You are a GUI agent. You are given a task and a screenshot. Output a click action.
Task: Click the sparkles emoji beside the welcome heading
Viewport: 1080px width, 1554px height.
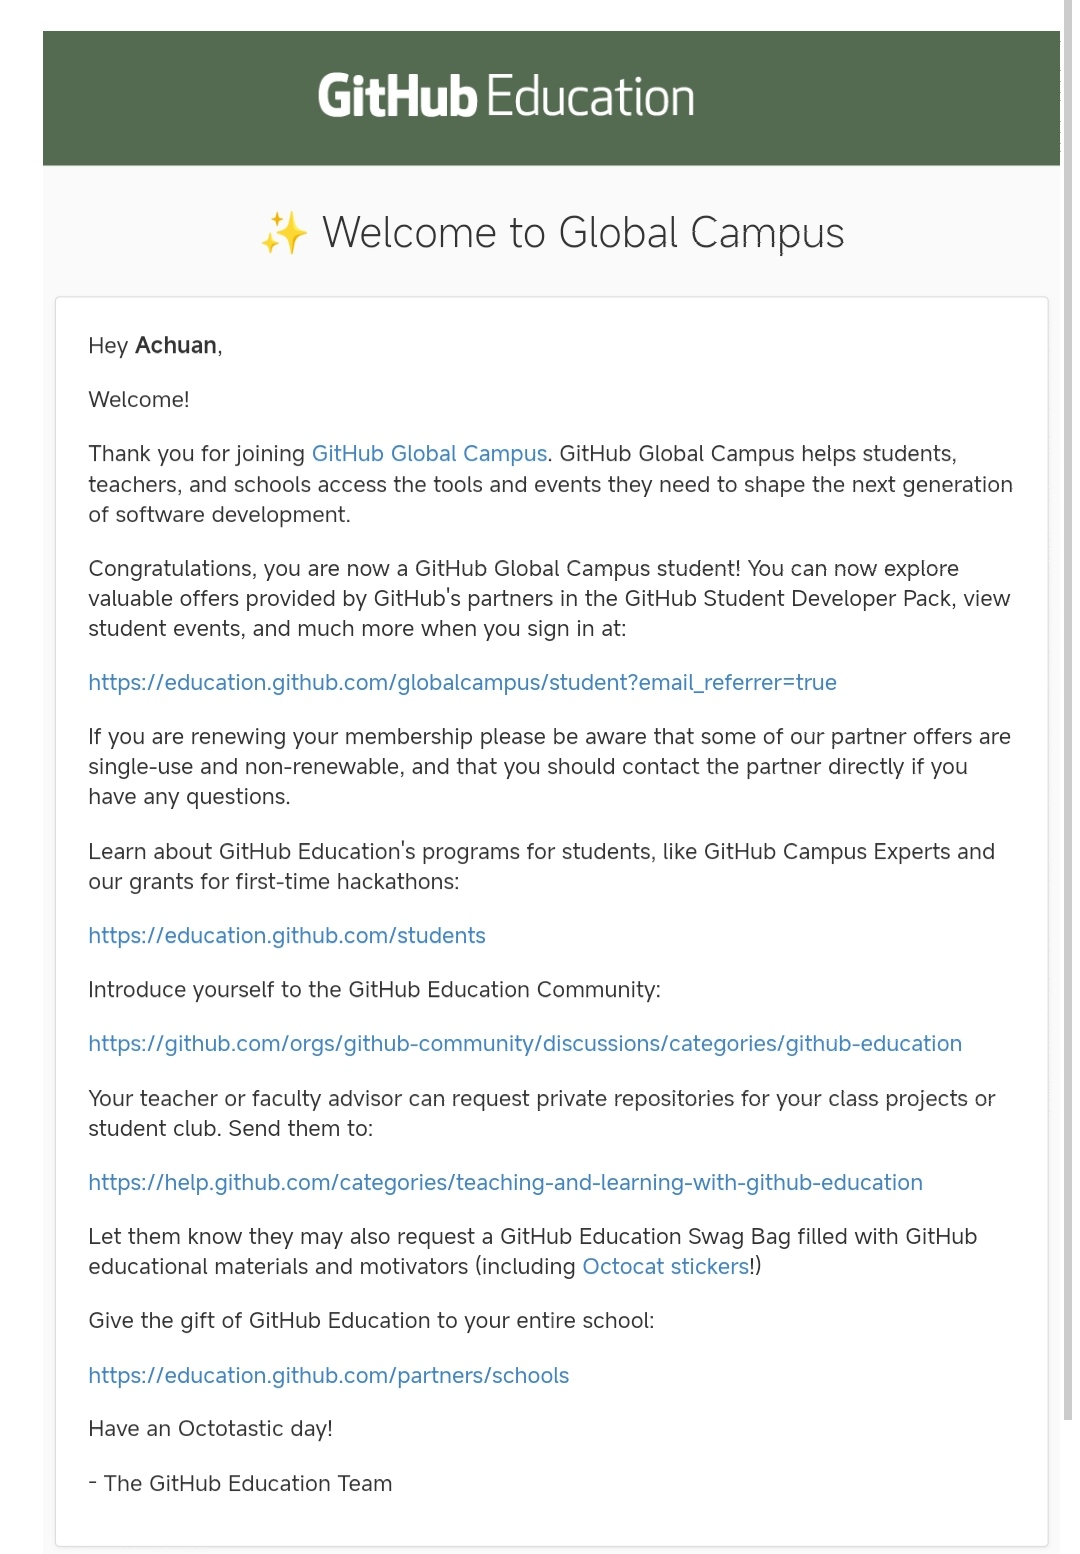point(284,234)
